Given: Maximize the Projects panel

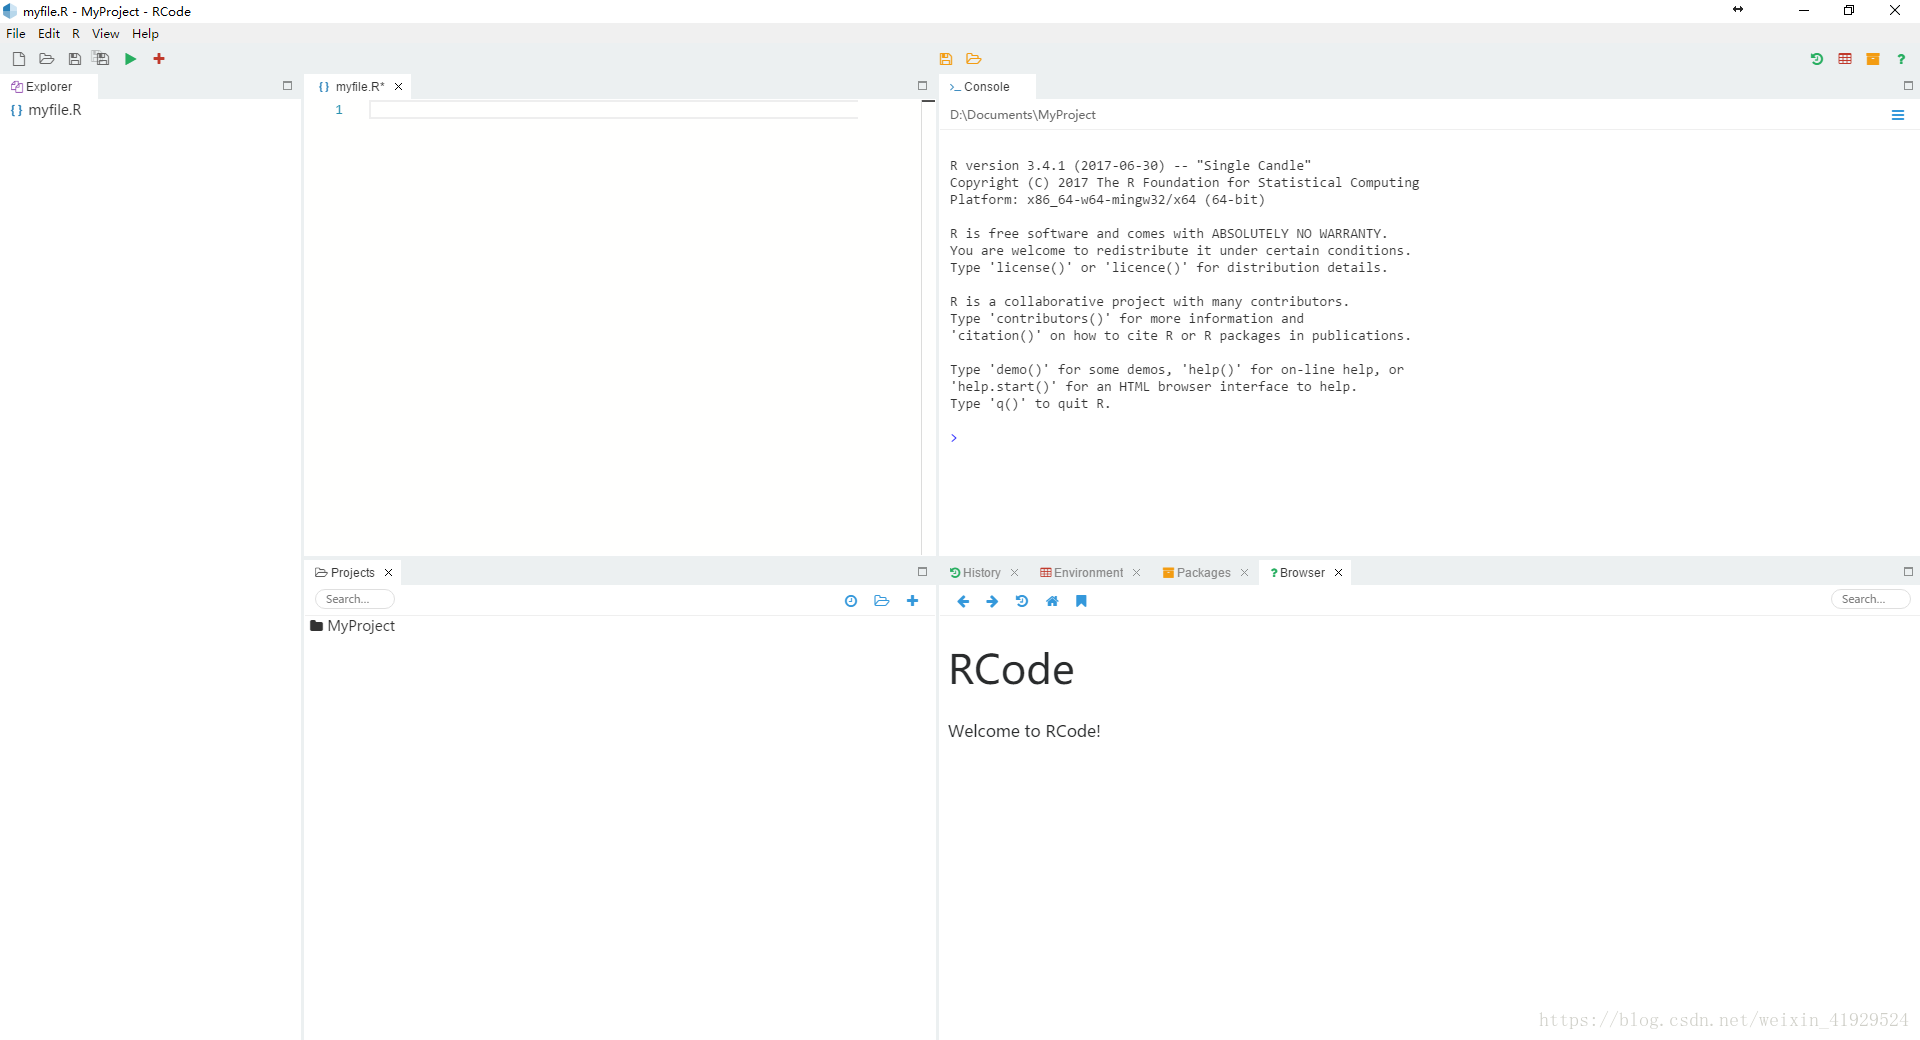Looking at the screenshot, I should (x=923, y=572).
